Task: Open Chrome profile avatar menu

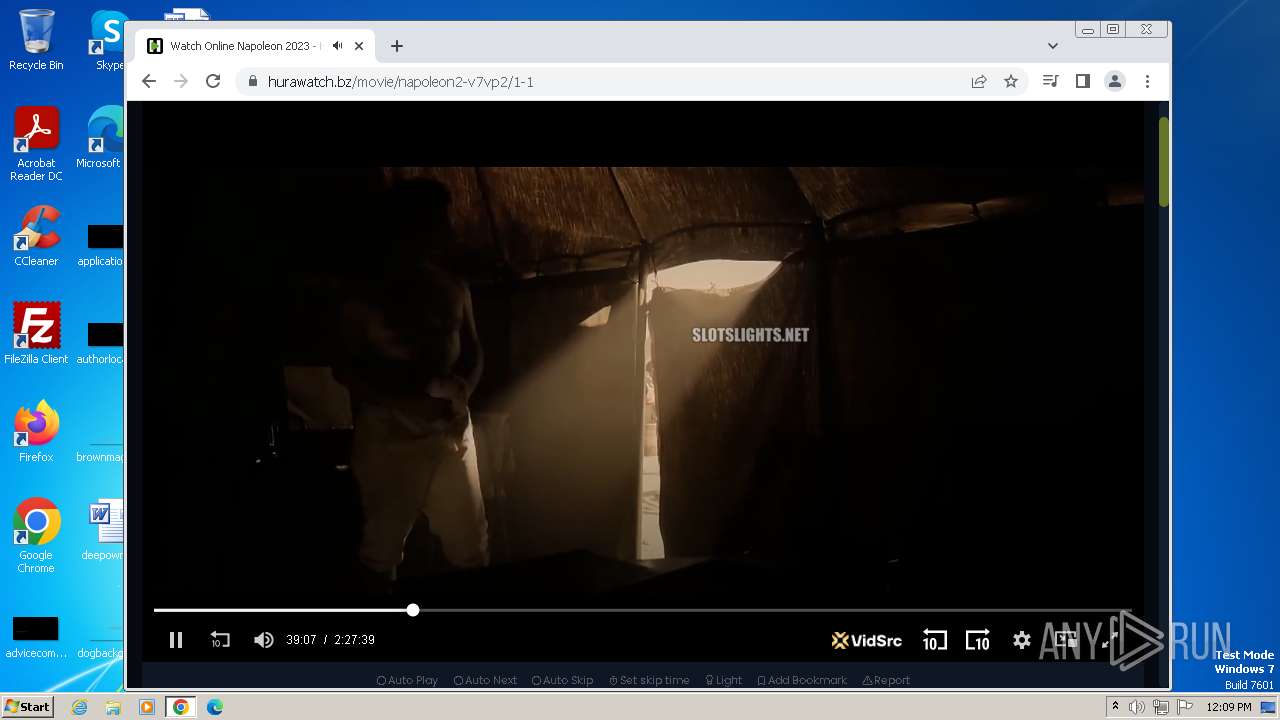Action: pos(1115,81)
